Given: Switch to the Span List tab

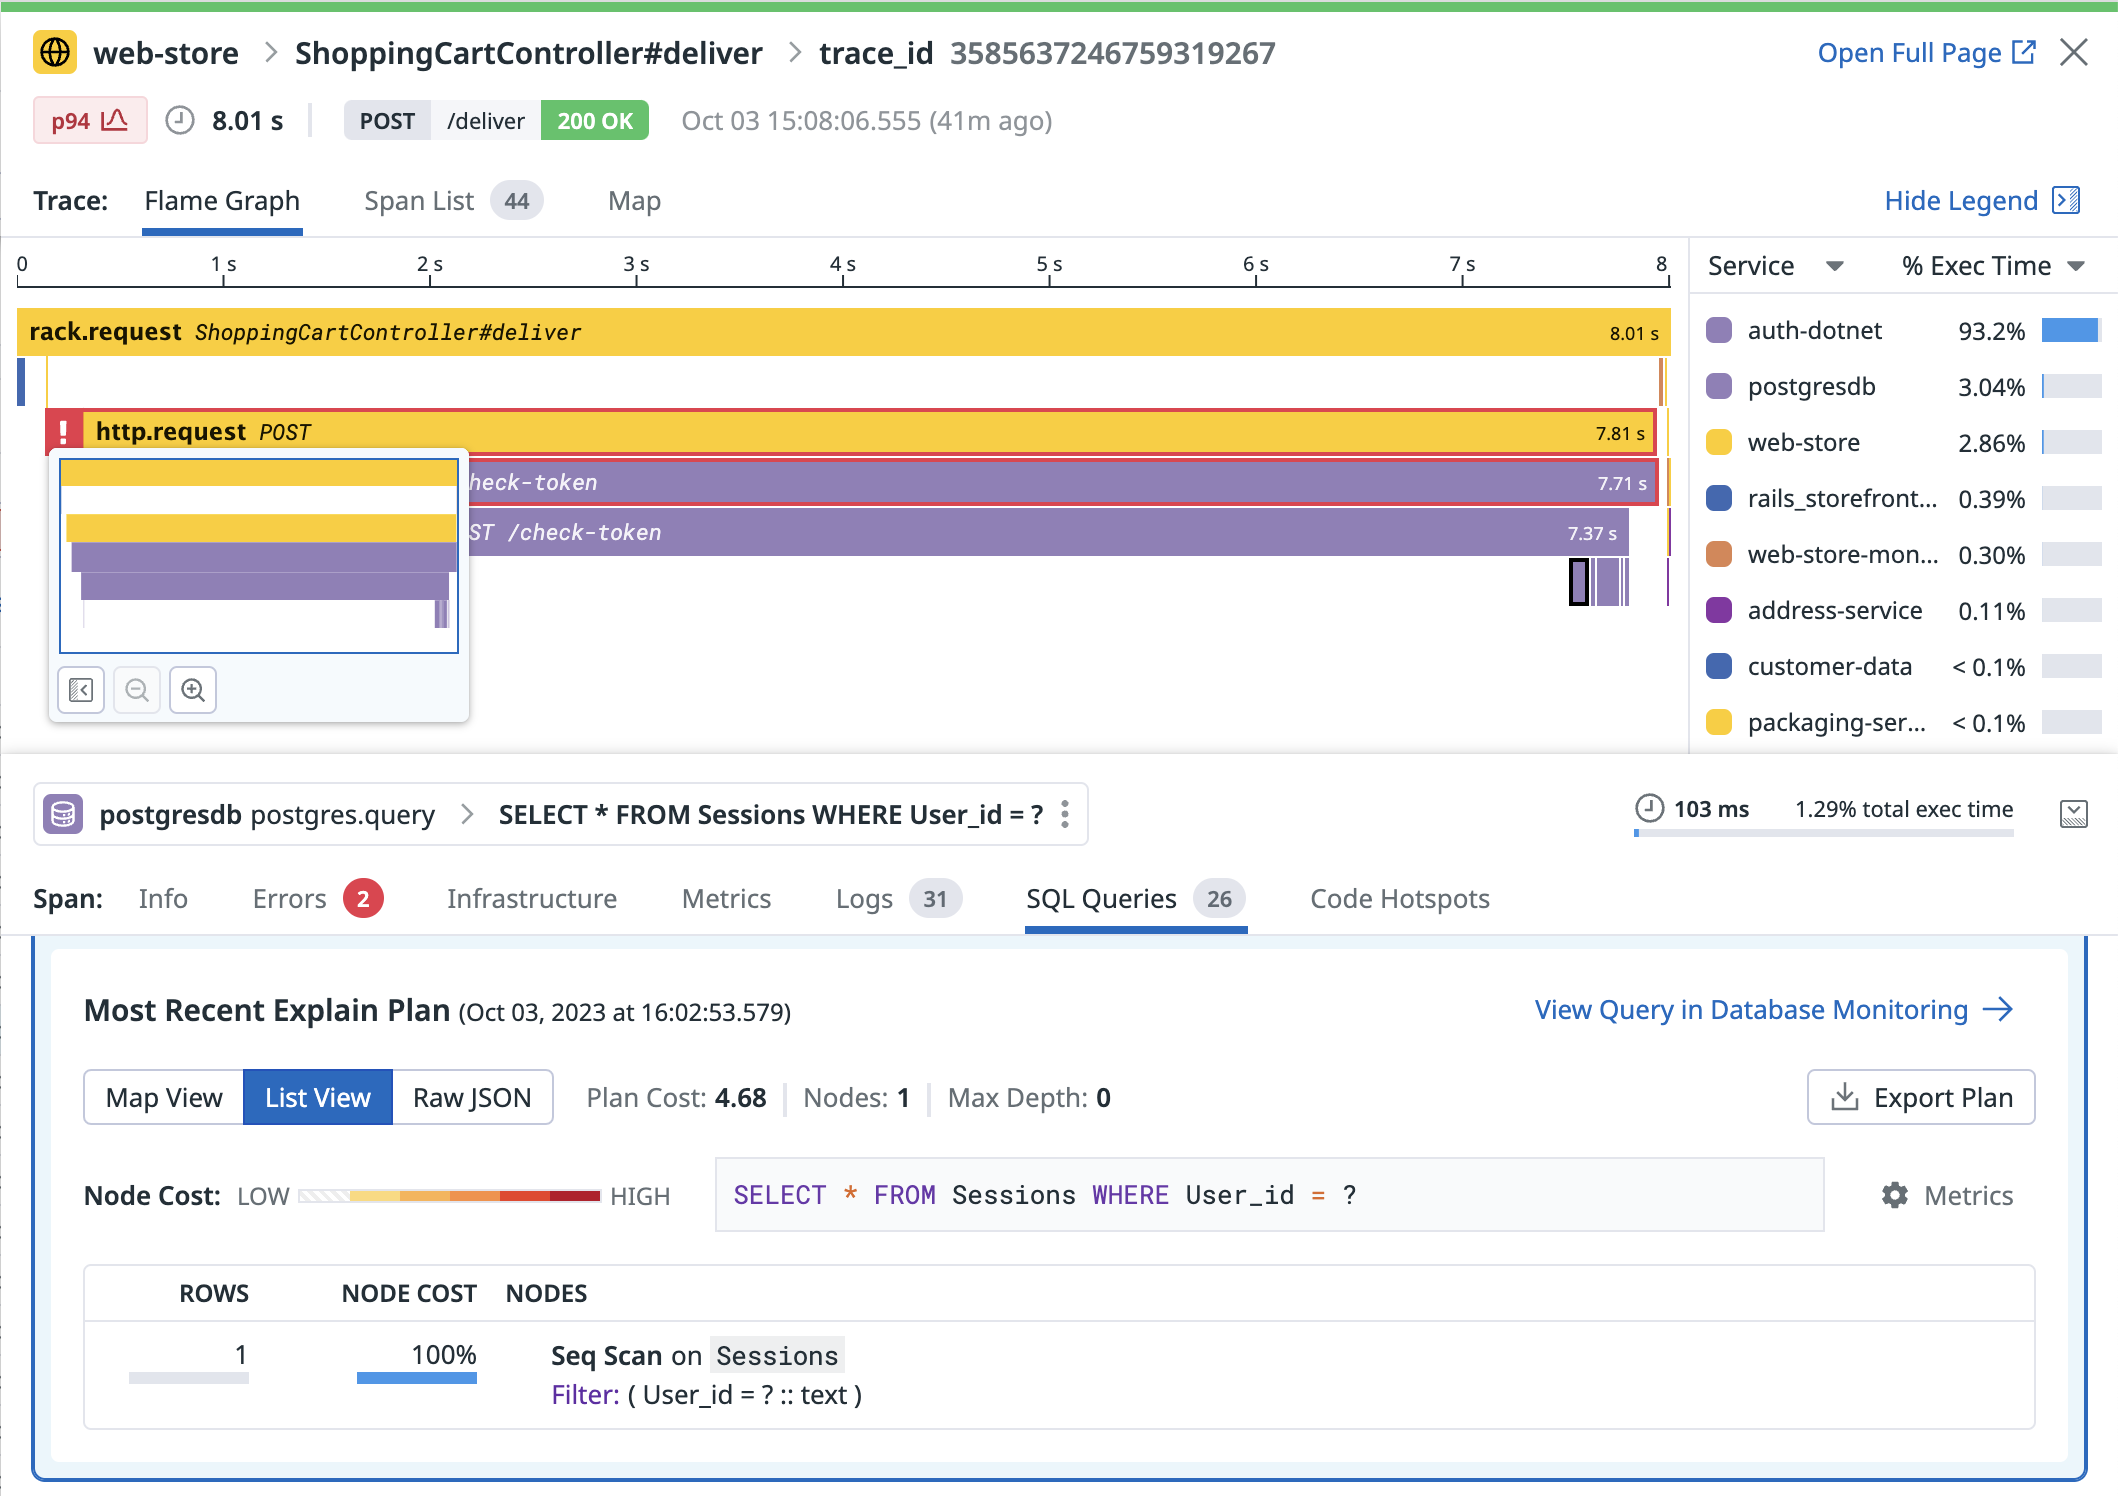Looking at the screenshot, I should (419, 200).
